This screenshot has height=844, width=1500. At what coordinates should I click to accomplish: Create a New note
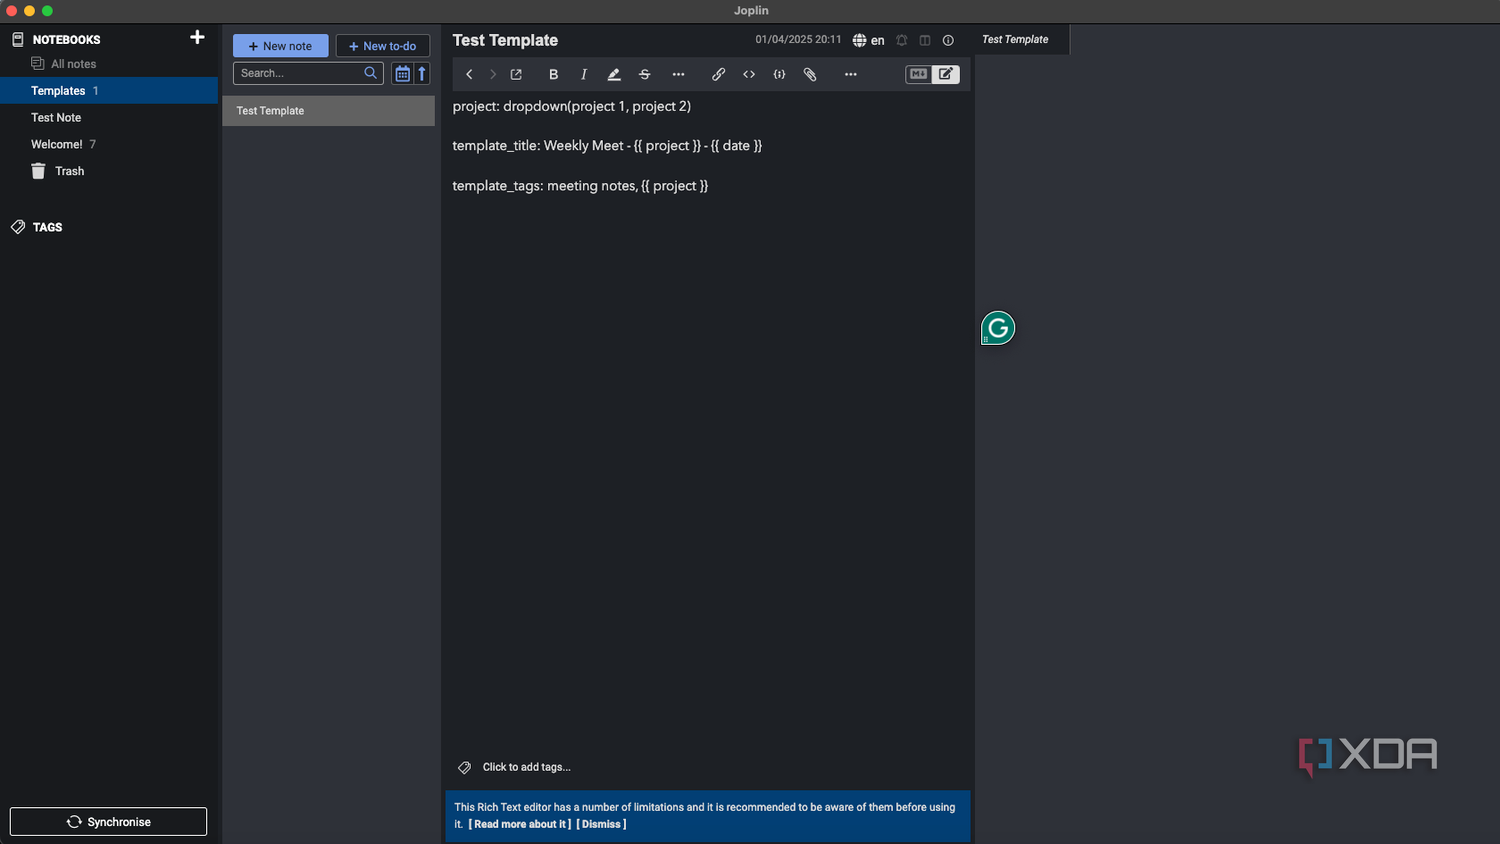click(280, 46)
